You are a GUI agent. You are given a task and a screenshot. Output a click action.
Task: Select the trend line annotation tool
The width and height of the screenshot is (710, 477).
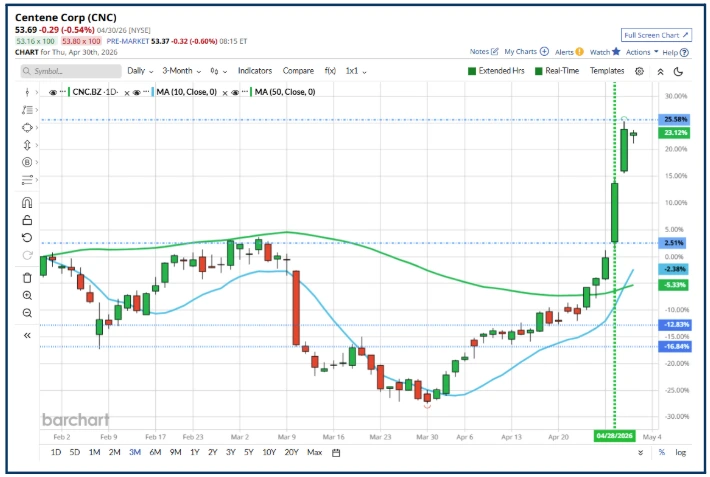(x=27, y=110)
